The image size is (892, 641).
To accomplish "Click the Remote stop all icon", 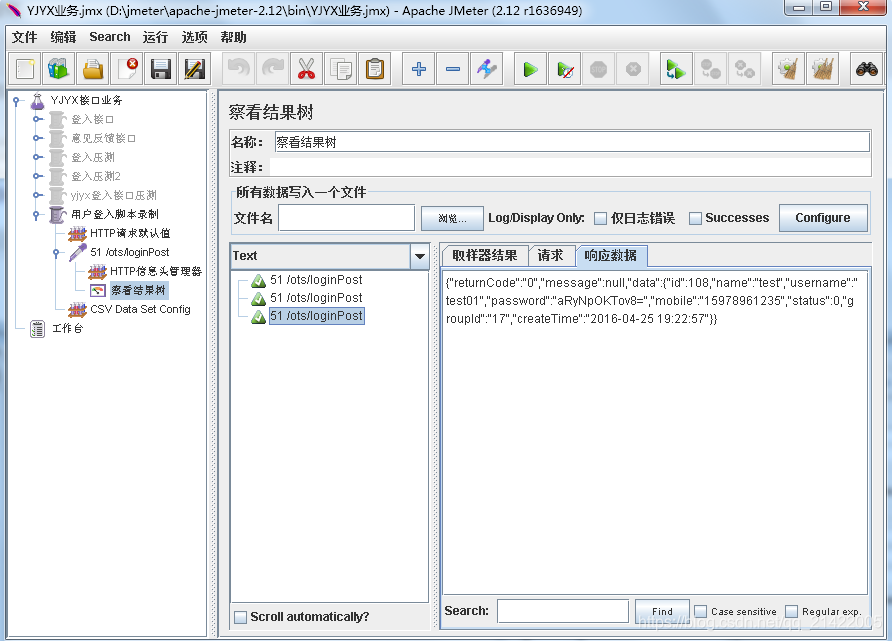I will (710, 69).
